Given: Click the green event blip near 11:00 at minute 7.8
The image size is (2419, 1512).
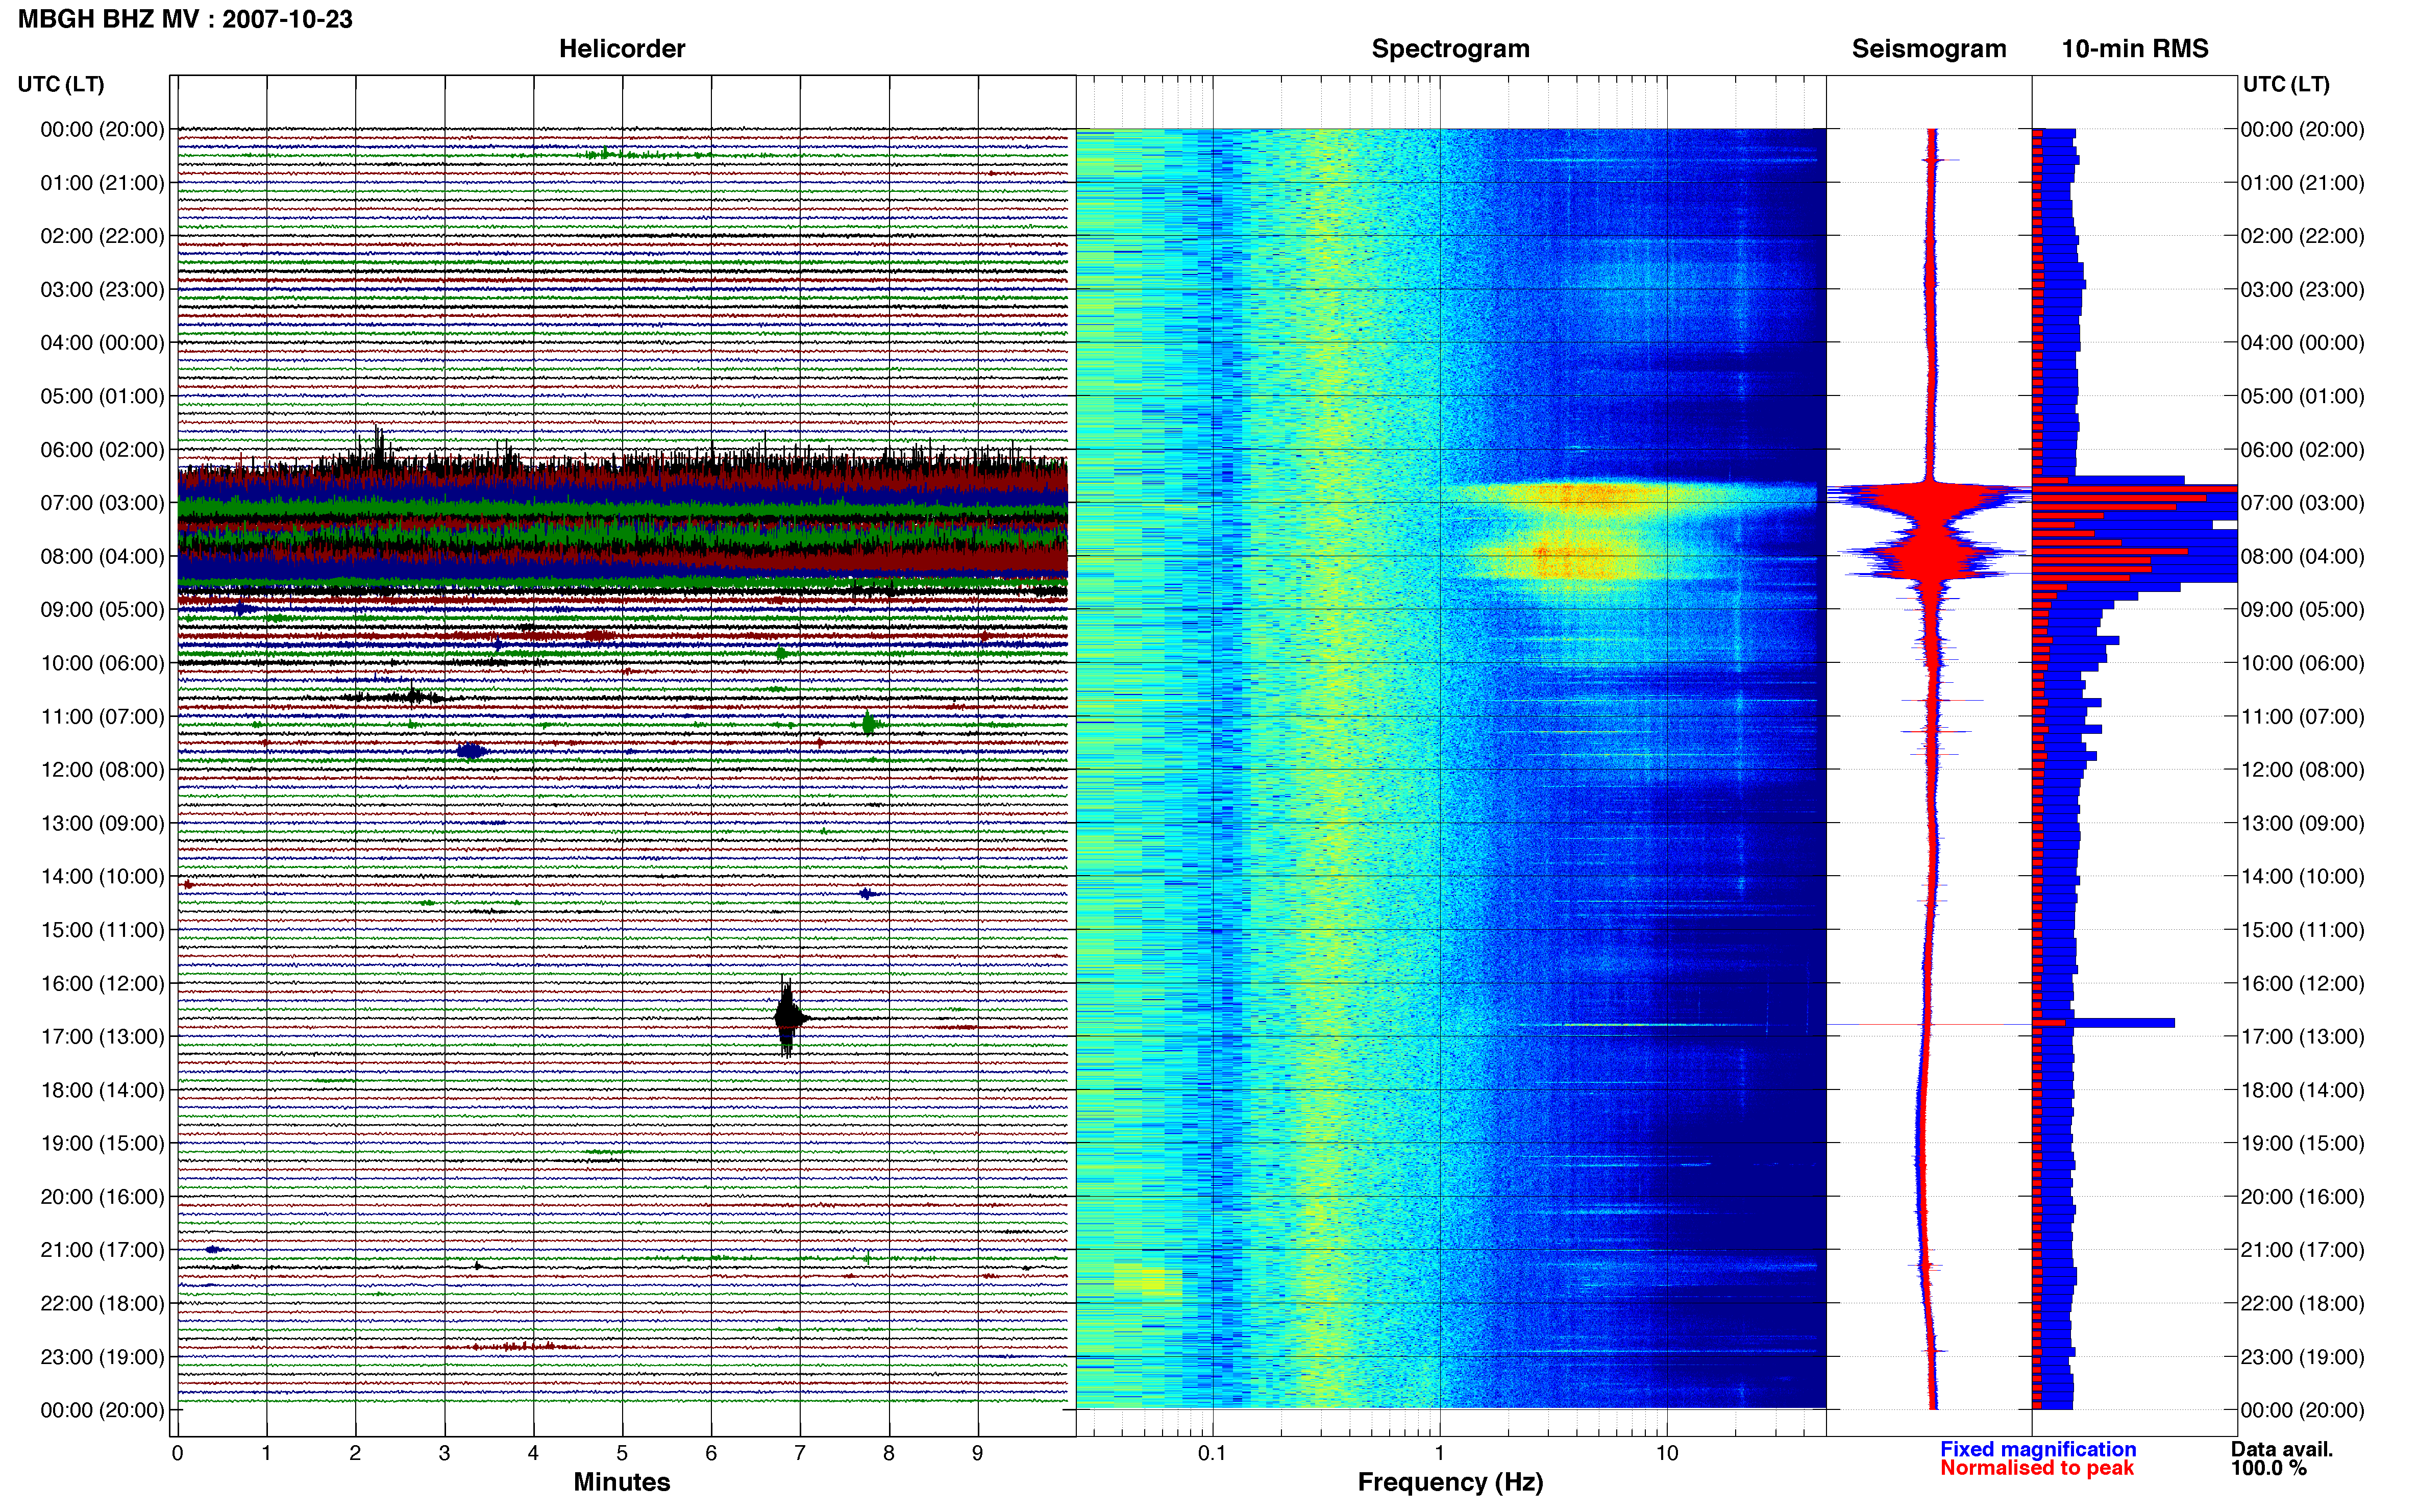Looking at the screenshot, I should 868,723.
